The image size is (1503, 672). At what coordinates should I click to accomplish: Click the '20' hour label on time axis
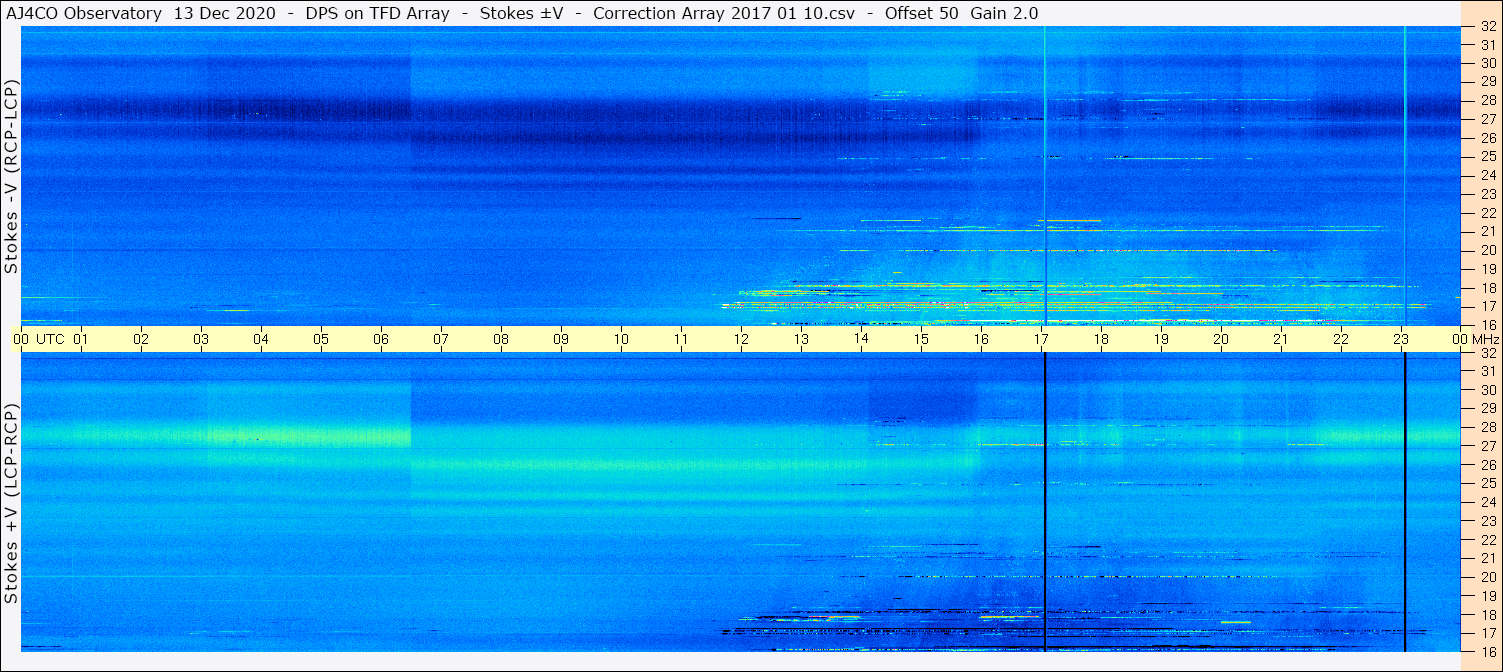(x=1221, y=339)
